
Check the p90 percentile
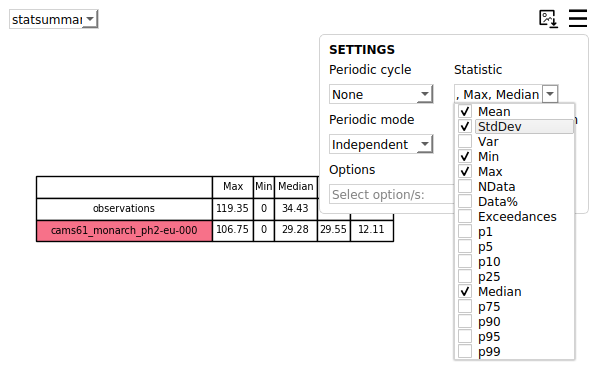(x=465, y=321)
